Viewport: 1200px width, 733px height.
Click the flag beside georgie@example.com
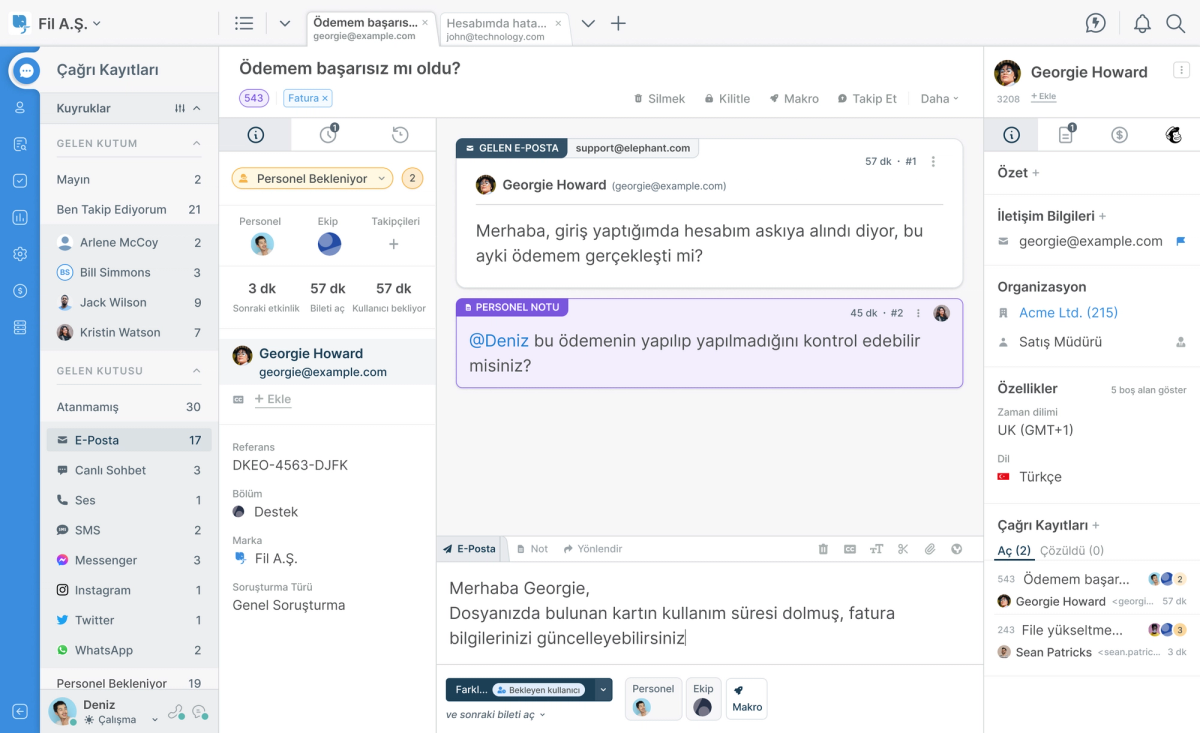1180,241
